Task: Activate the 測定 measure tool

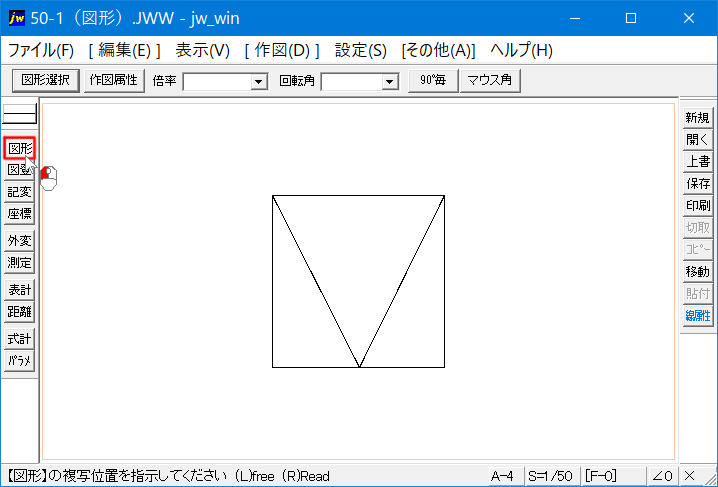Action: point(20,263)
